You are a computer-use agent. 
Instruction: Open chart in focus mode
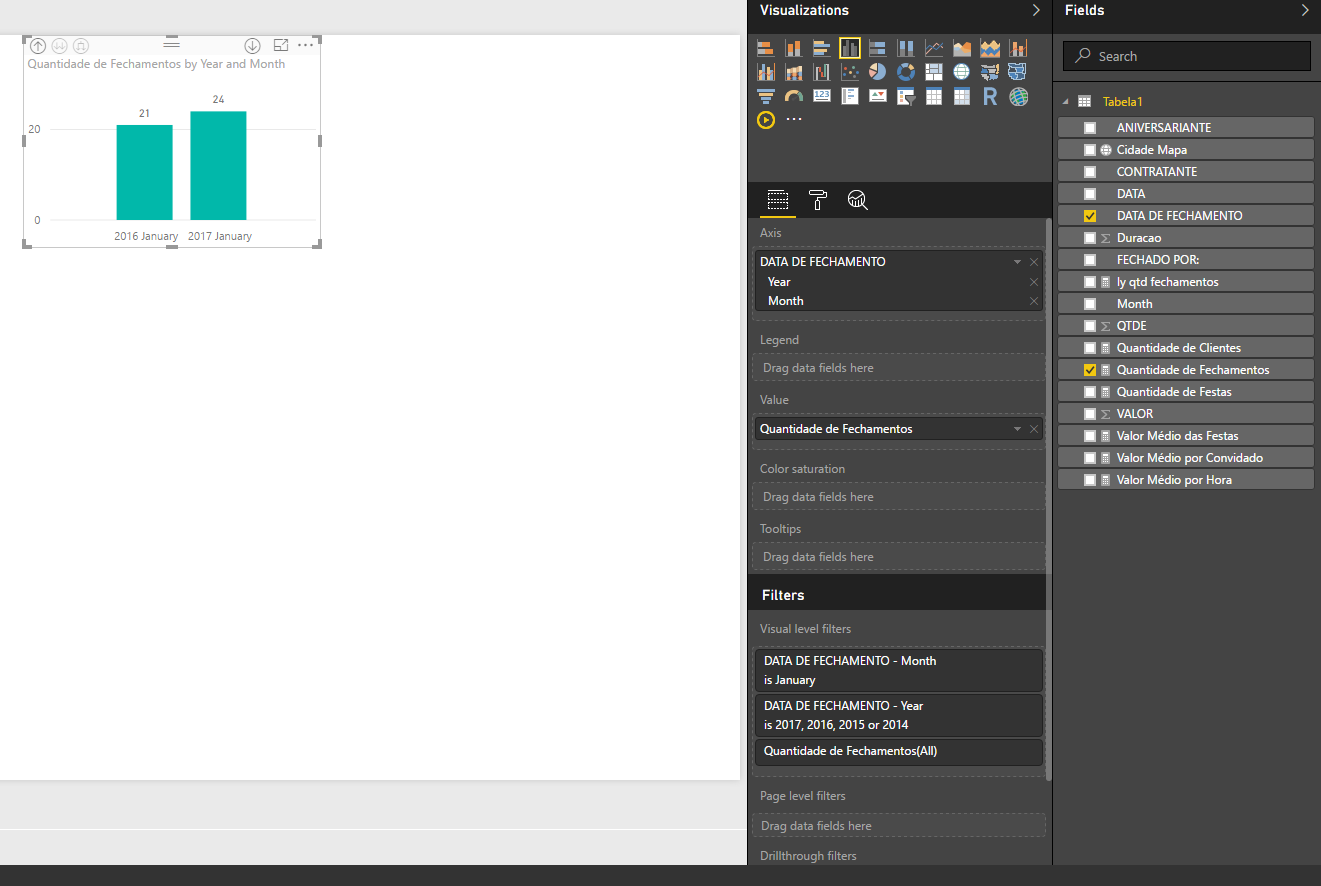coord(281,45)
